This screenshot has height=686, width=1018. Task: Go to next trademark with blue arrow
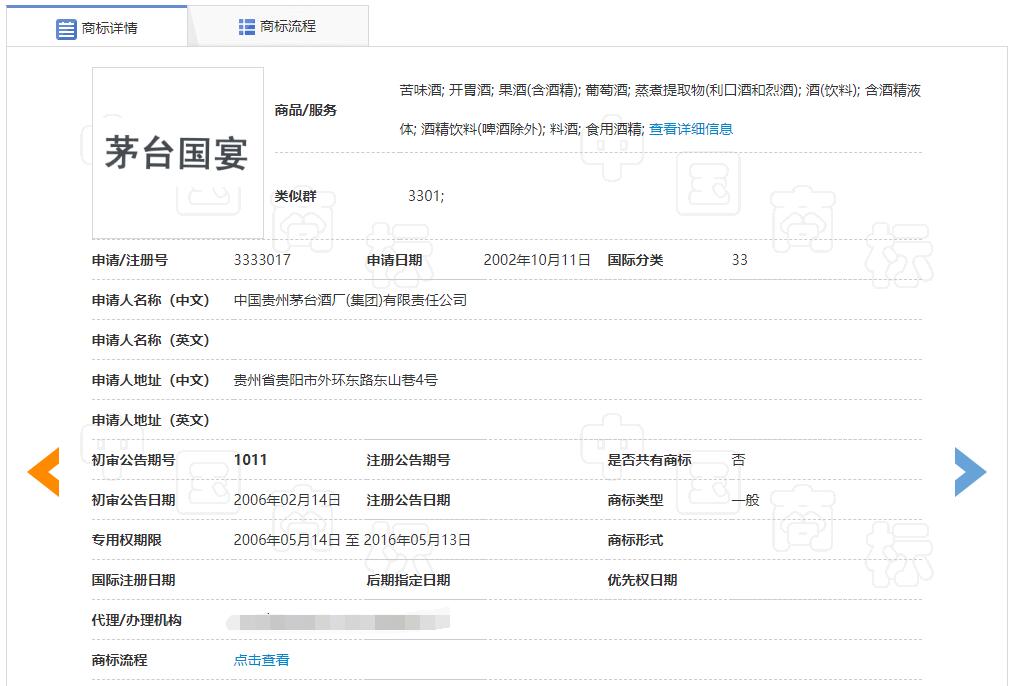pos(971,472)
